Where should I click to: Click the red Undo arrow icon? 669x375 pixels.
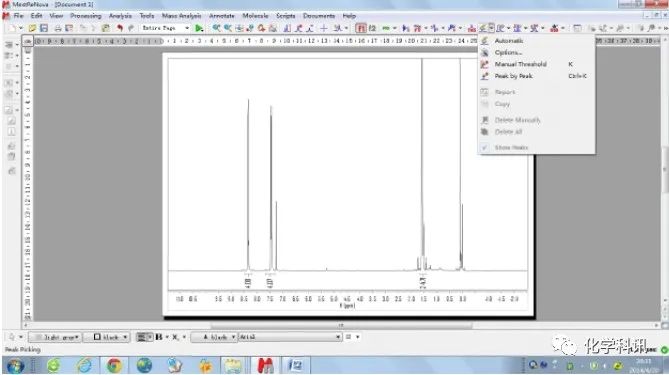tap(120, 28)
